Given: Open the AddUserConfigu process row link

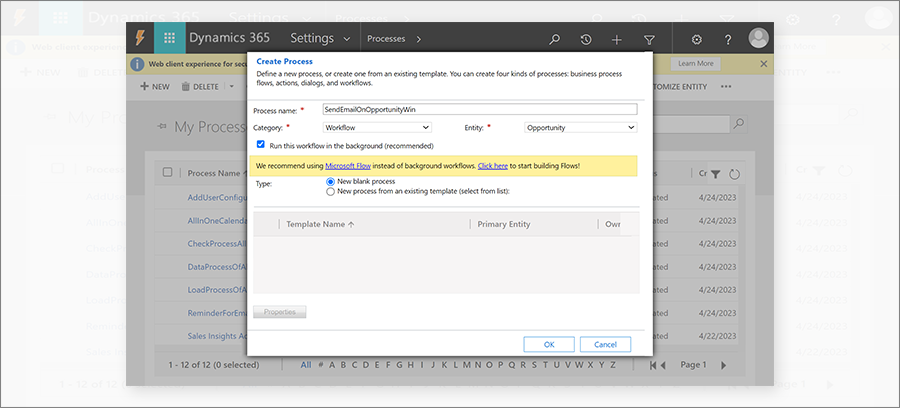Looking at the screenshot, I should [217, 197].
